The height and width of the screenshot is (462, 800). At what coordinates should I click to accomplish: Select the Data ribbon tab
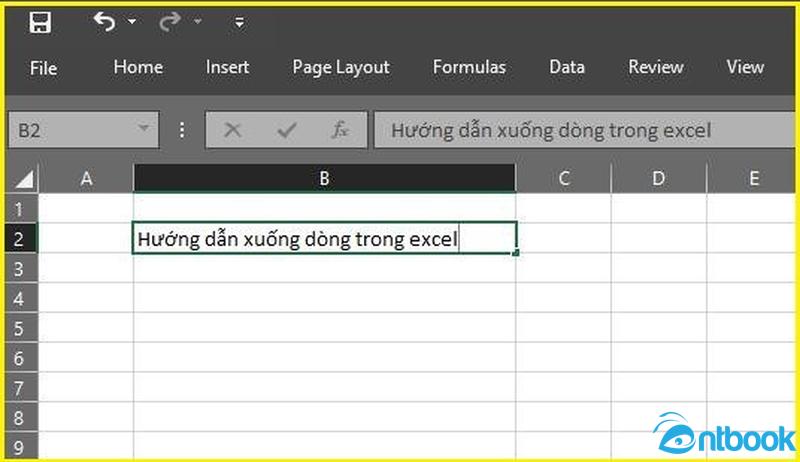[567, 67]
